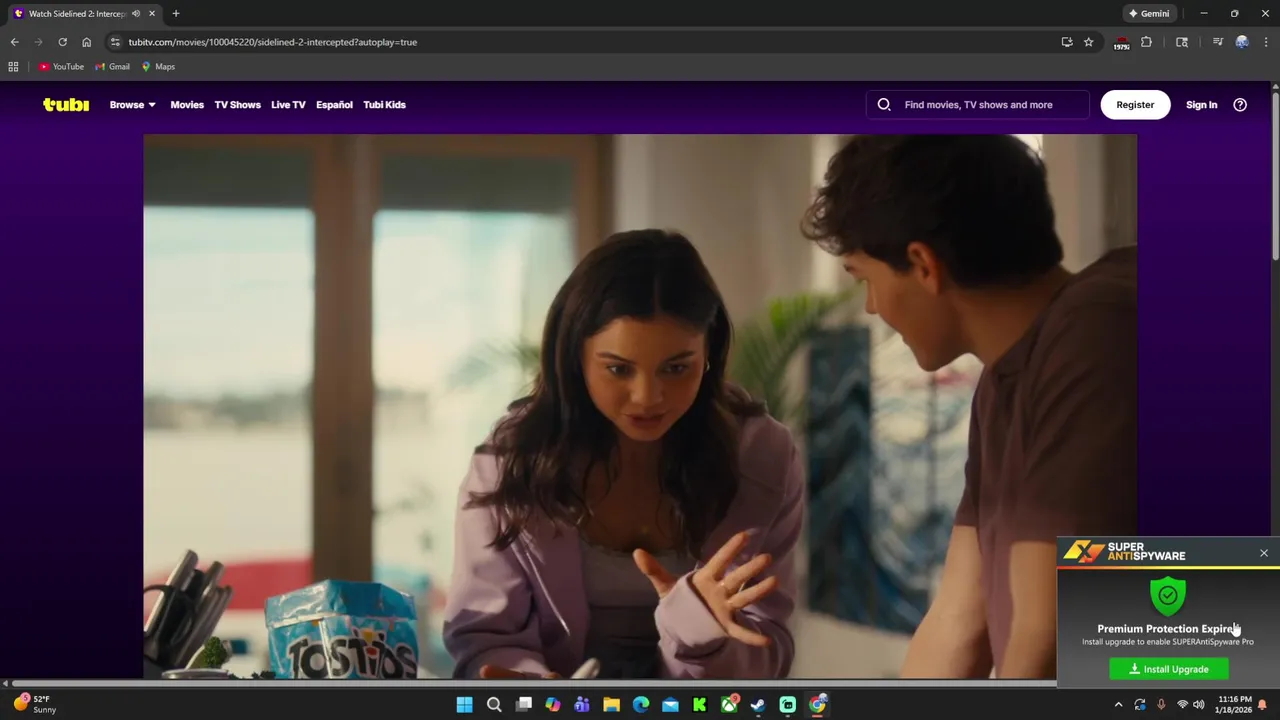Show hidden system tray icons
1280x720 pixels.
coord(1119,705)
